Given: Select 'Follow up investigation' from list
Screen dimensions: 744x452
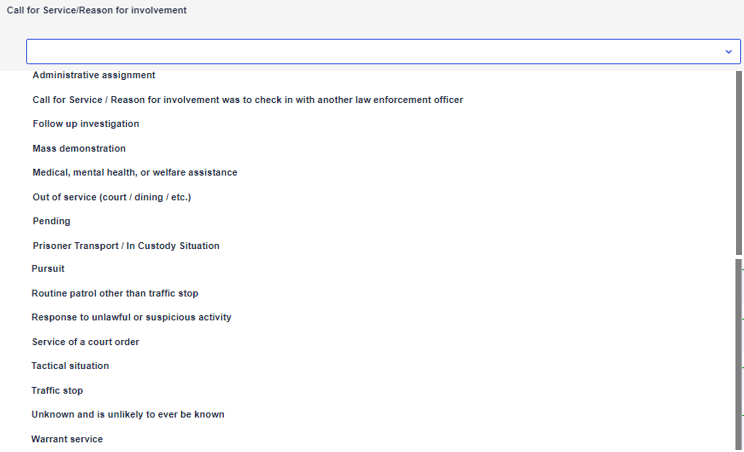Looking at the screenshot, I should (86, 124).
